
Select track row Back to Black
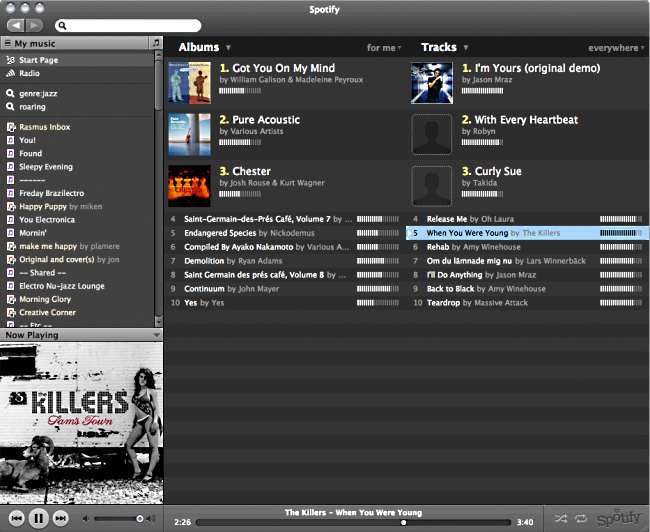click(527, 289)
